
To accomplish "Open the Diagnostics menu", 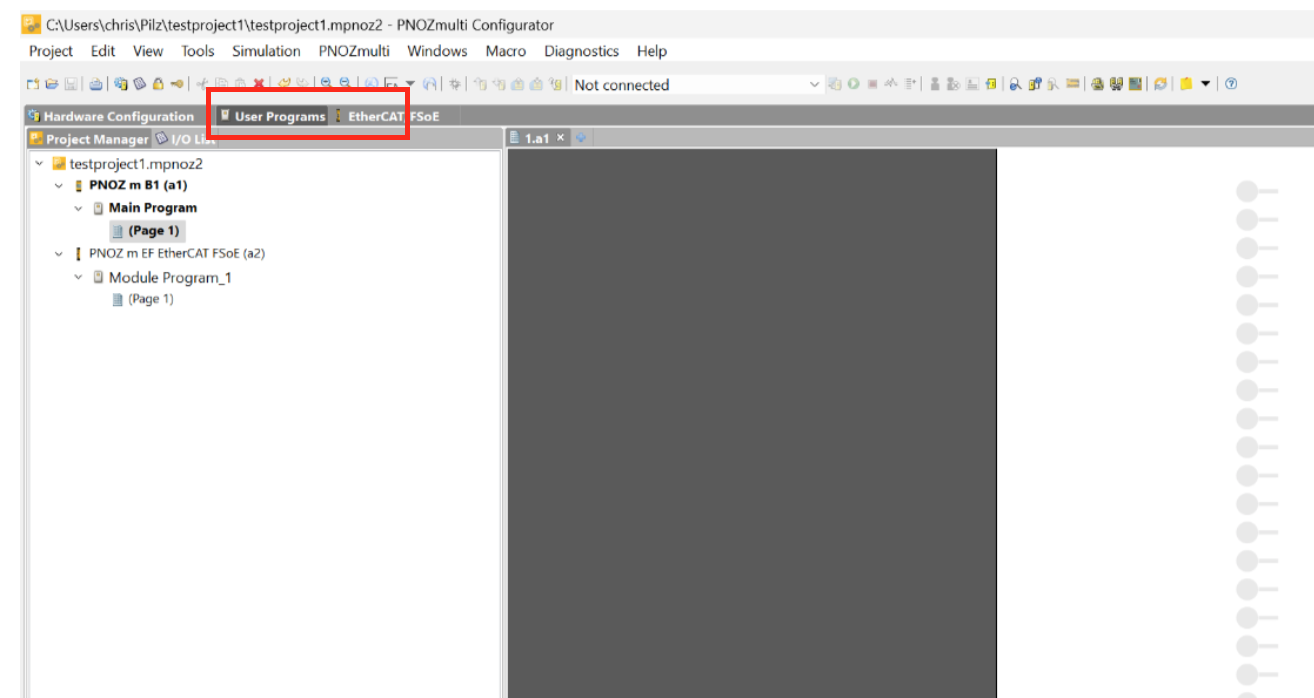I will (x=582, y=51).
